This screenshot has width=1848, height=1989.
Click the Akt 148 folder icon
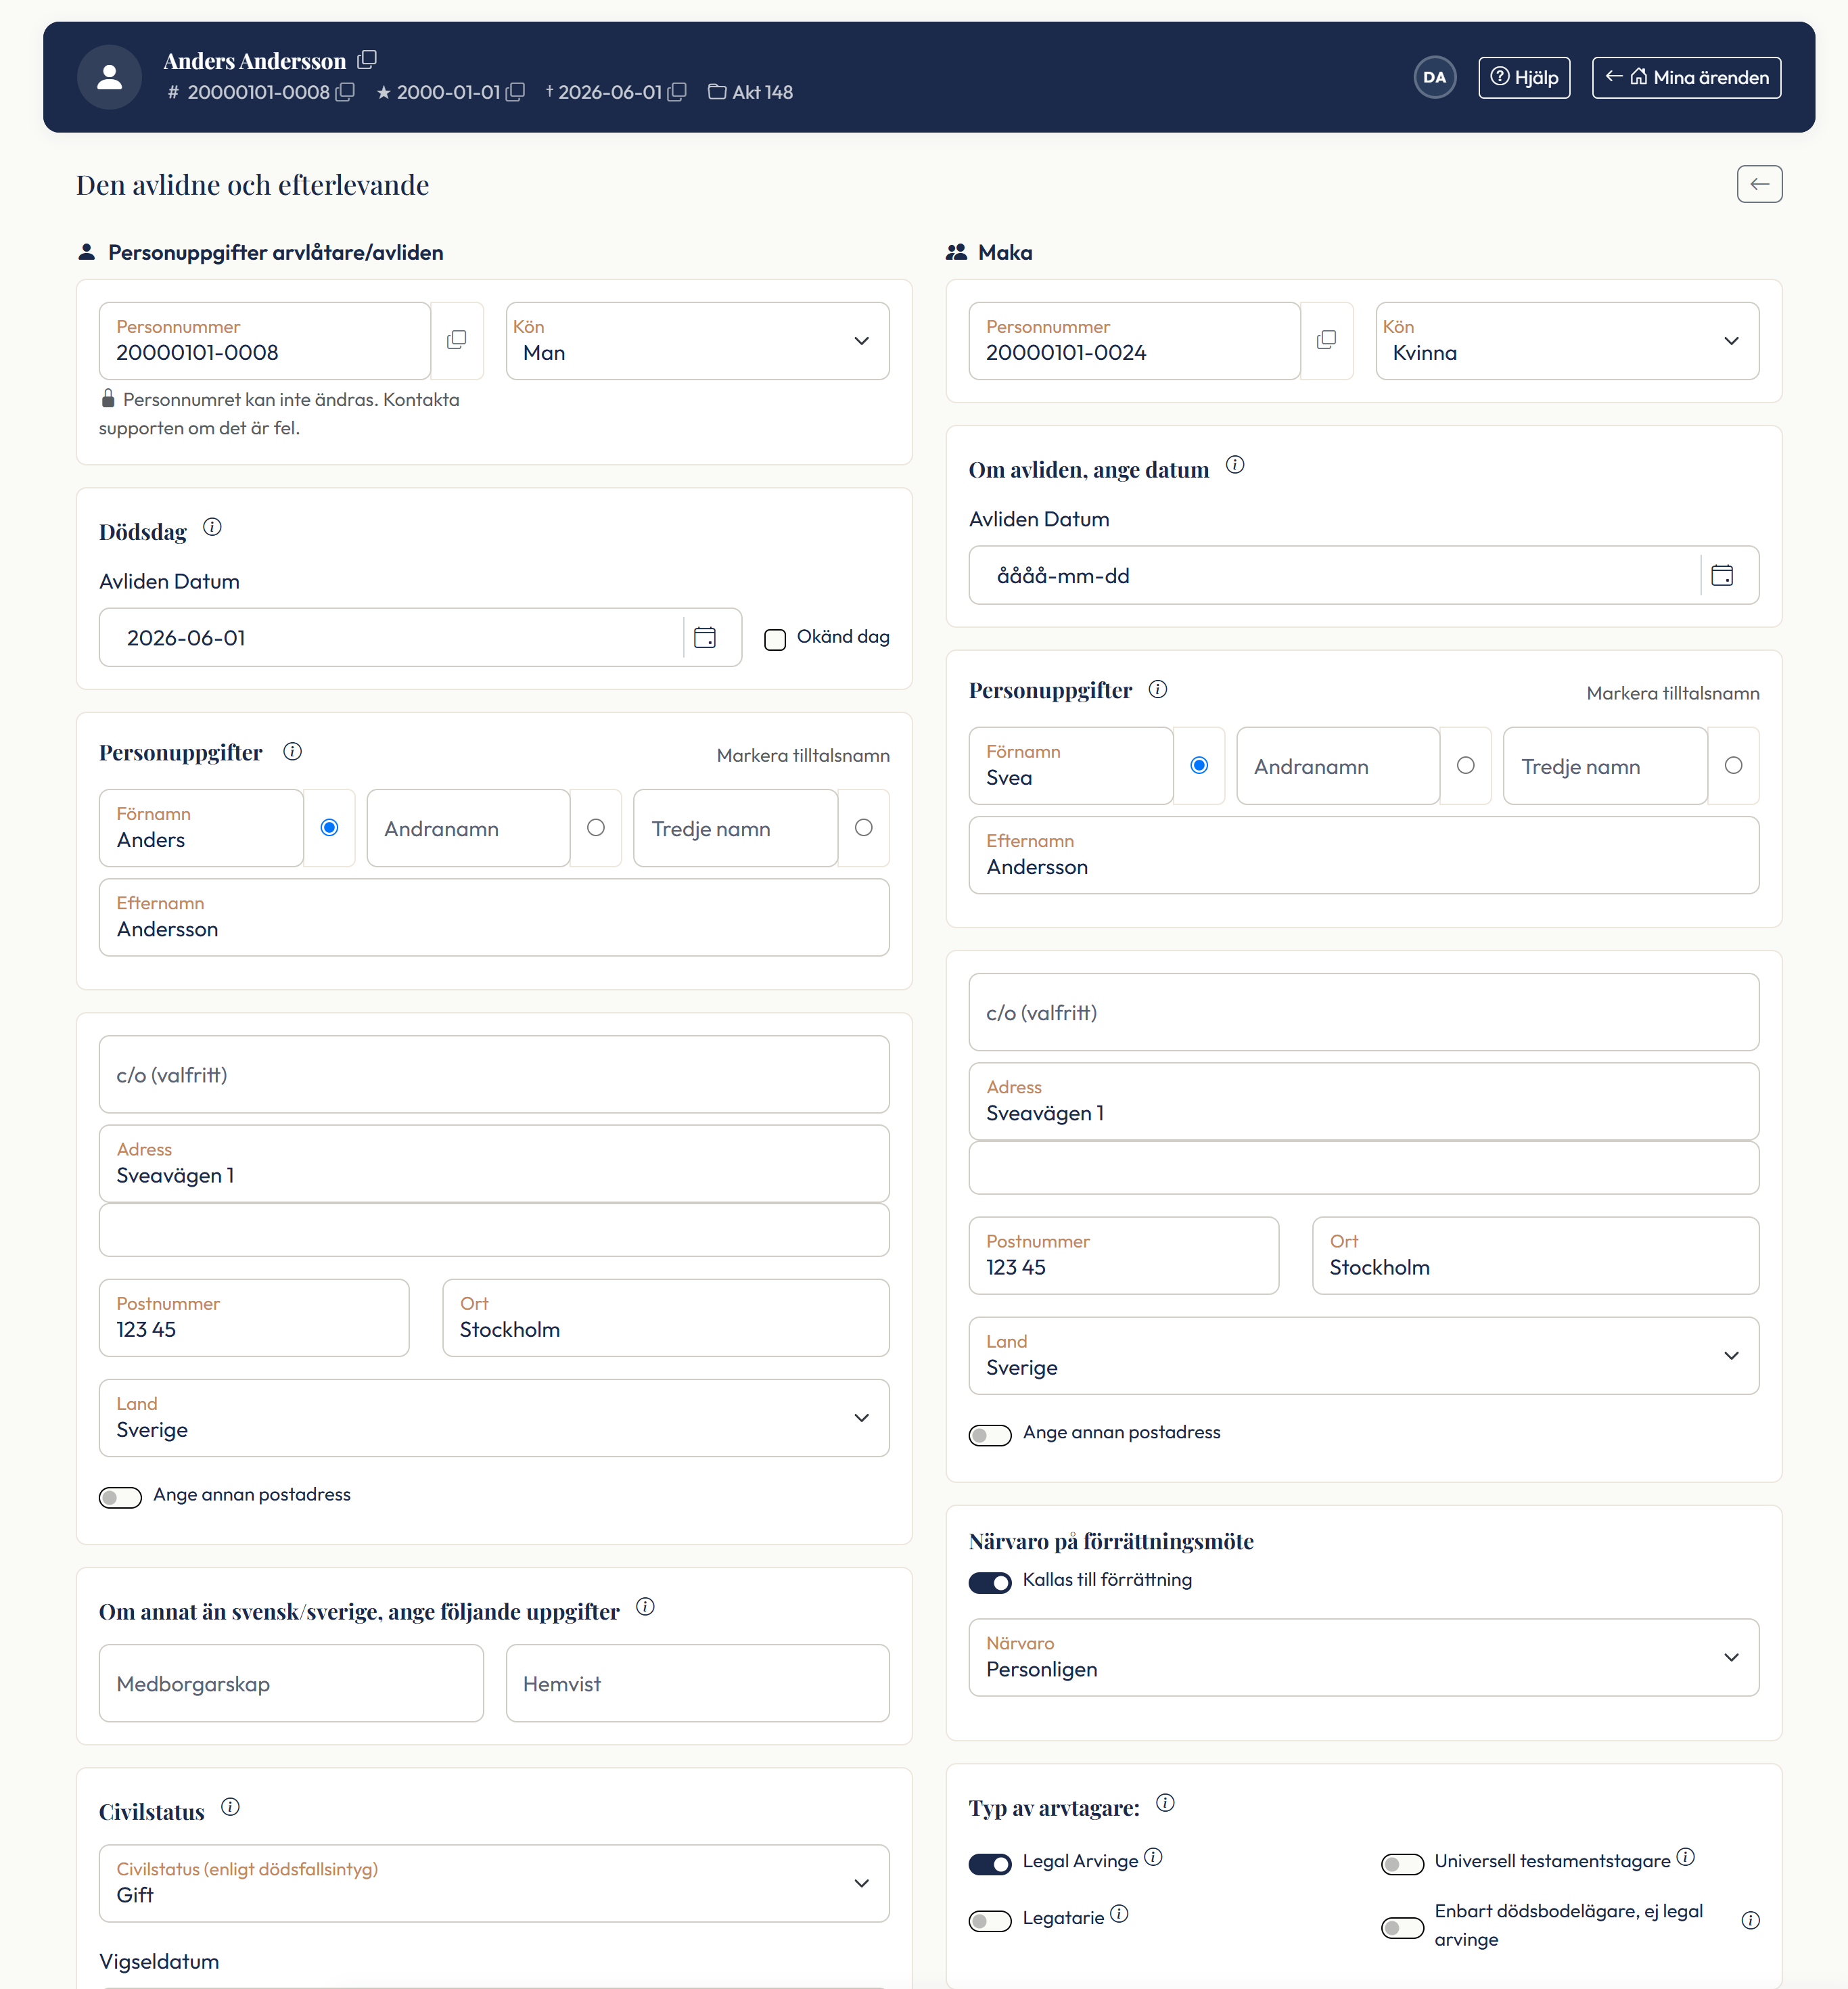coord(717,92)
